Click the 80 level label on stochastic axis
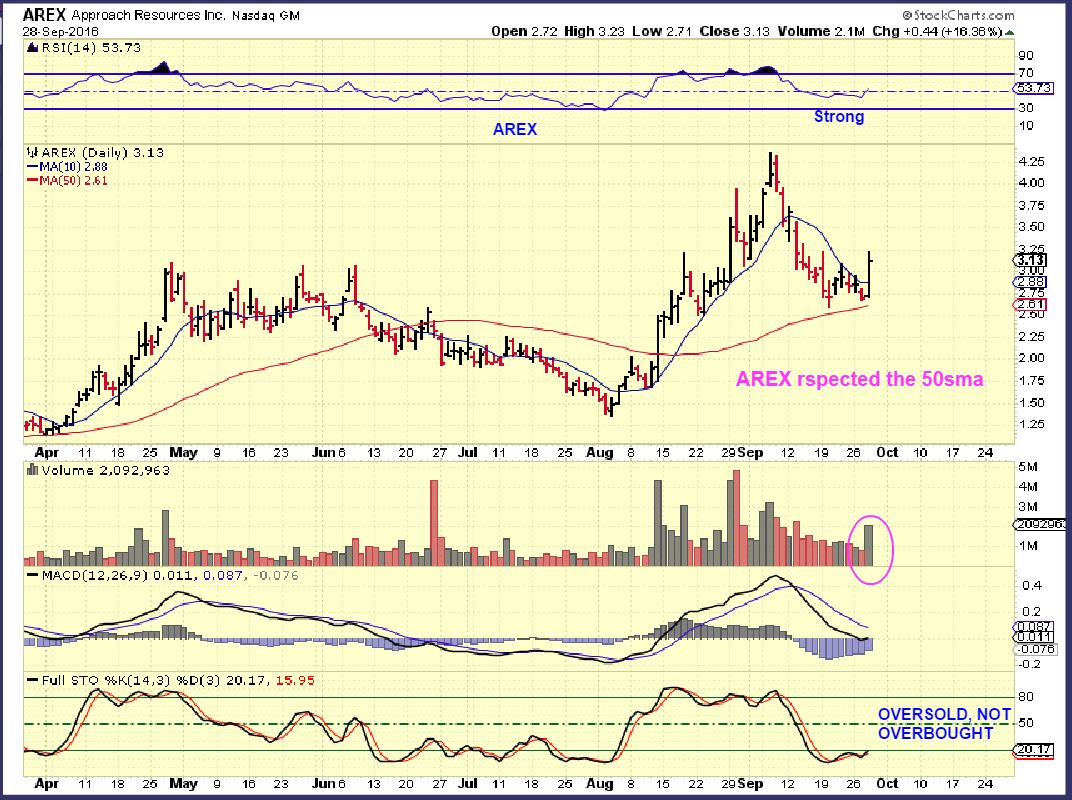Screen dimensions: 1072x800 click(x=1026, y=697)
